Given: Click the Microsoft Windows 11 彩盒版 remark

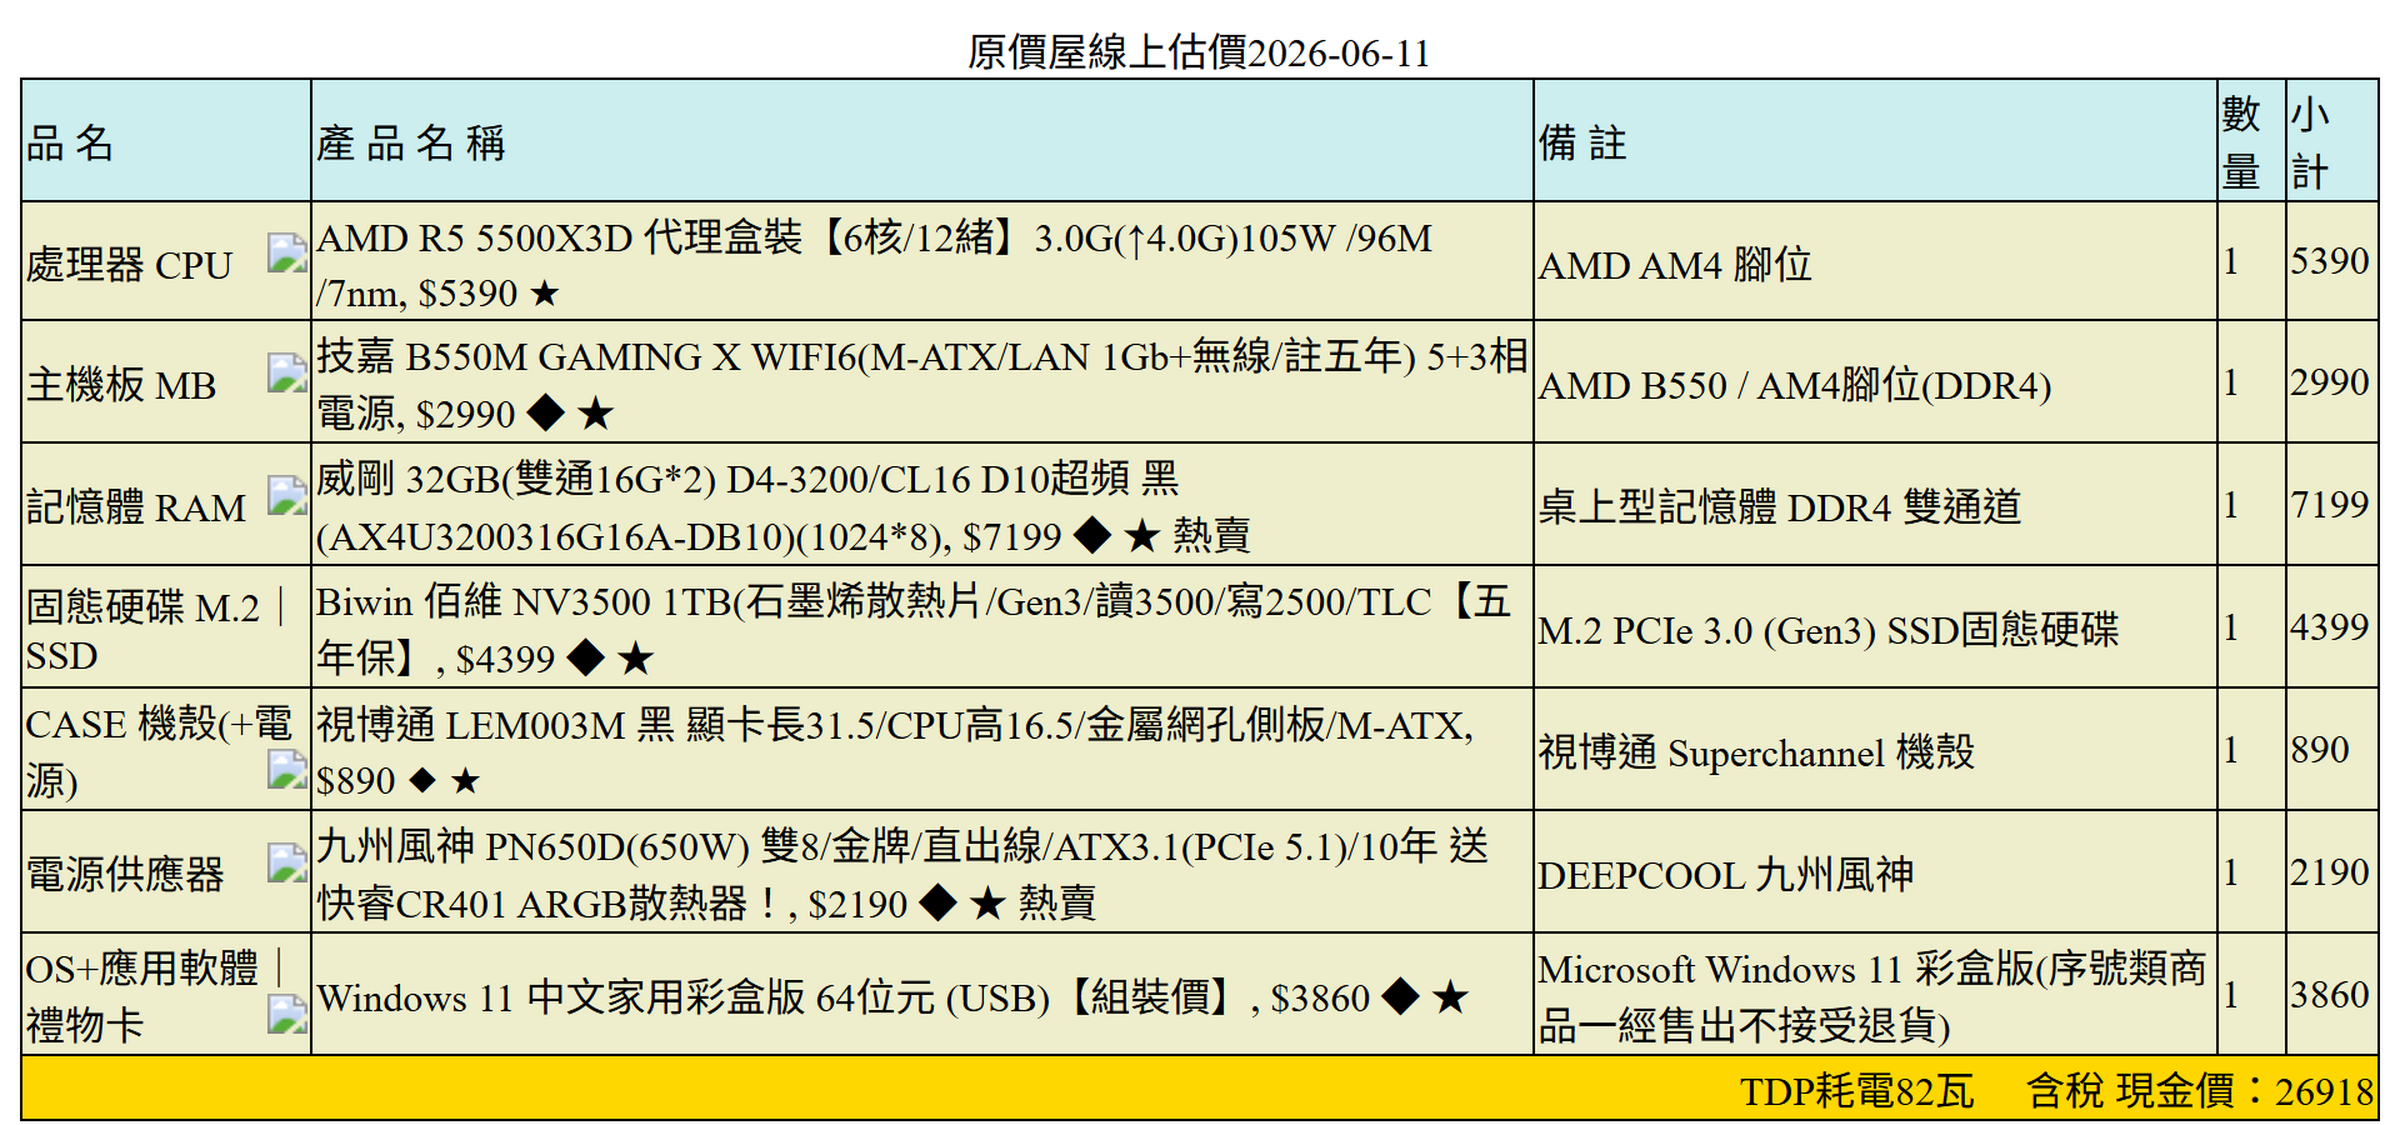Looking at the screenshot, I should click(1872, 997).
